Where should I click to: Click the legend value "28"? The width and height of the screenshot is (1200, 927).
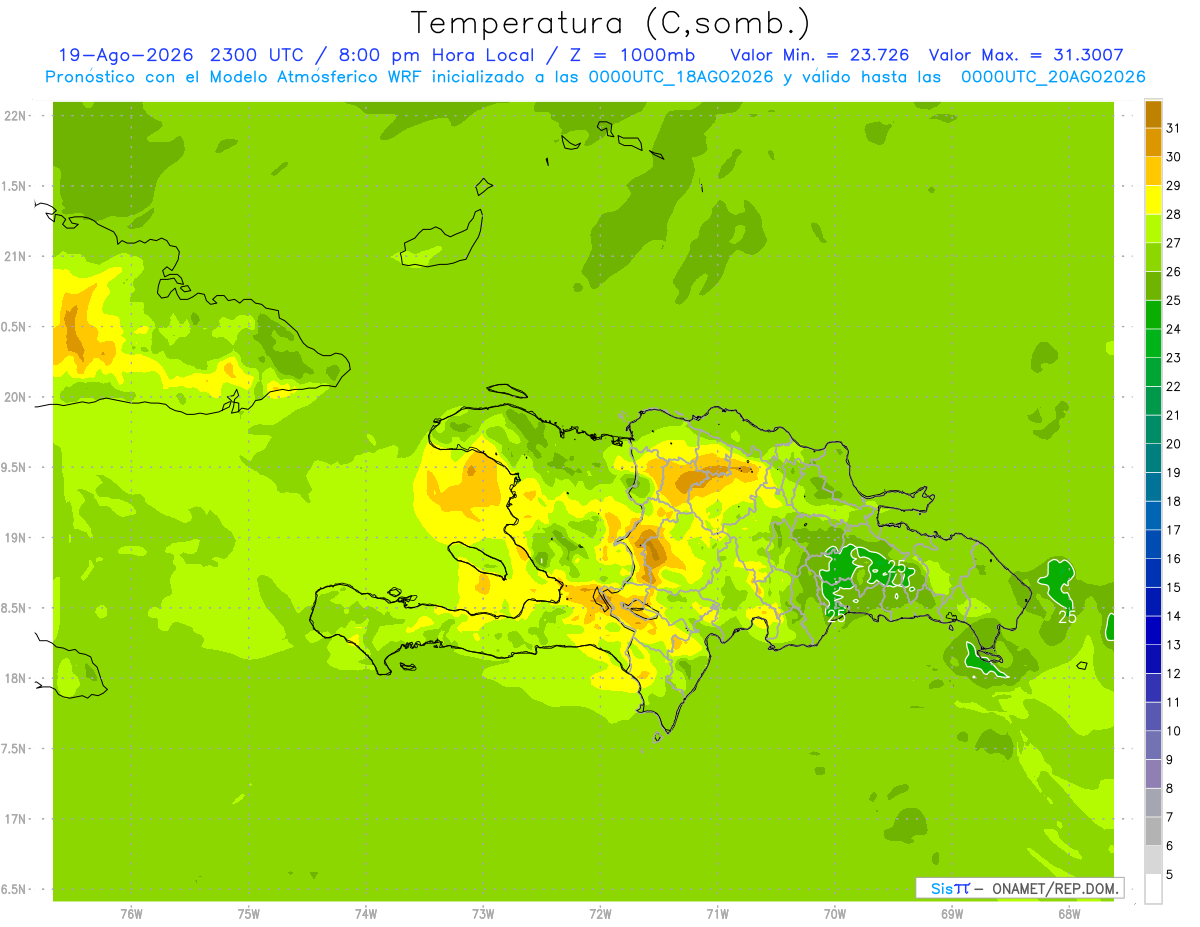[x=1174, y=214]
